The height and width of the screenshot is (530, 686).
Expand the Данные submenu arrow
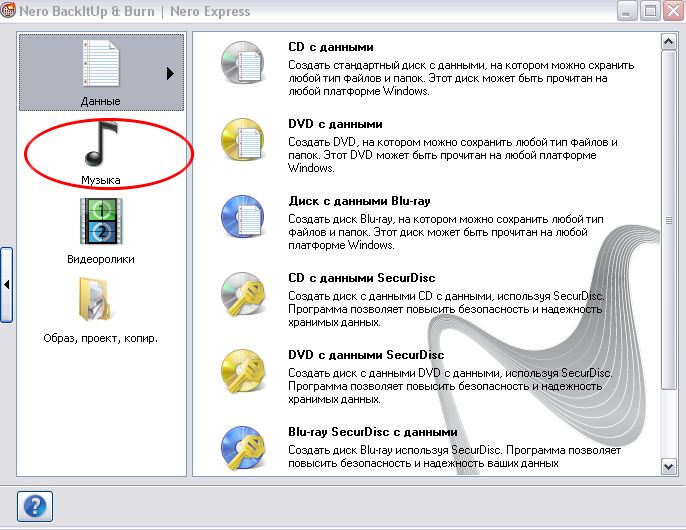(x=170, y=73)
